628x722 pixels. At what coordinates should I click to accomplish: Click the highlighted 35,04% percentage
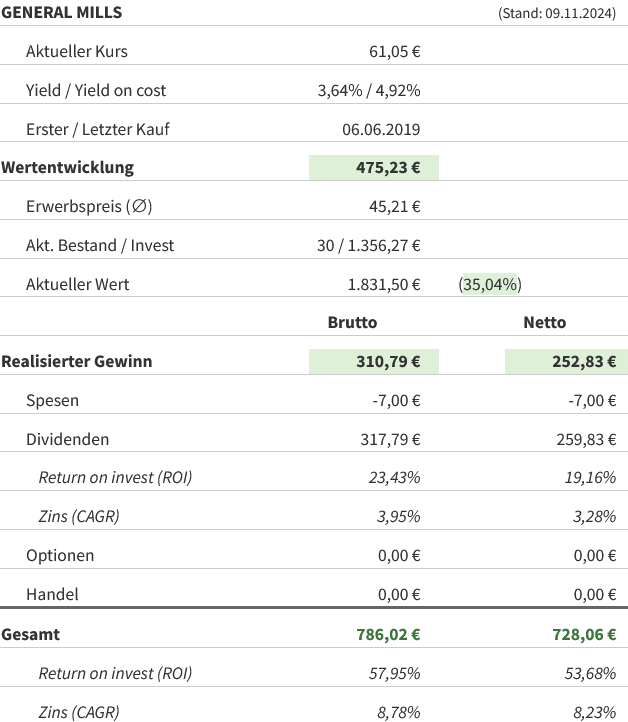pos(490,284)
